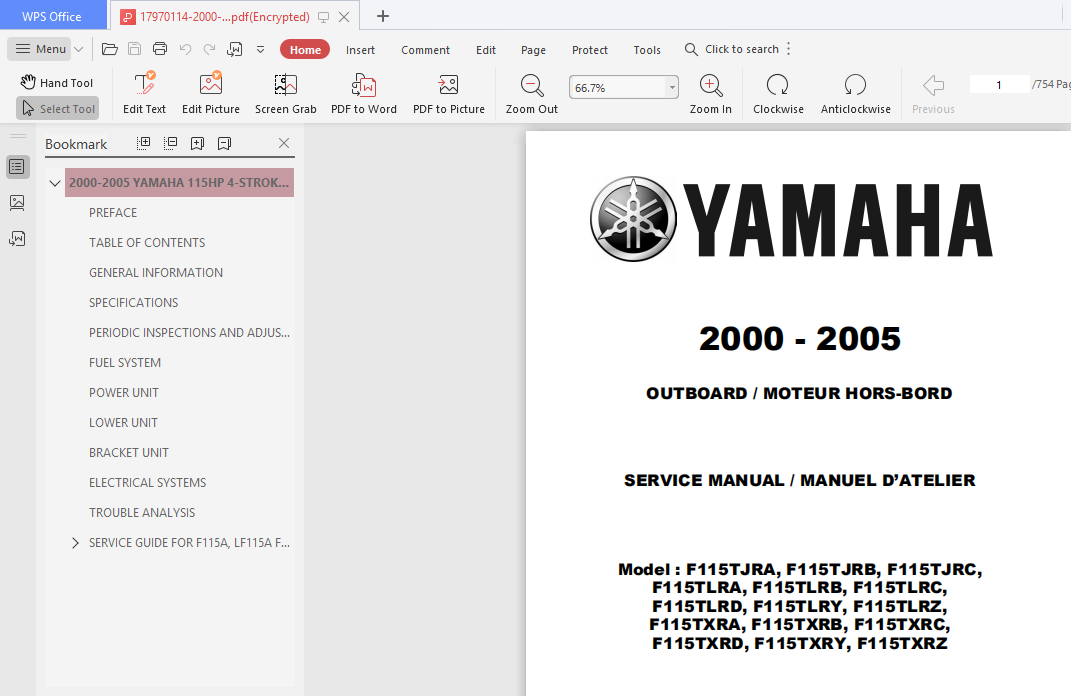Viewport: 1071px width, 696px height.
Task: Switch to the Edit tab
Action: (486, 50)
